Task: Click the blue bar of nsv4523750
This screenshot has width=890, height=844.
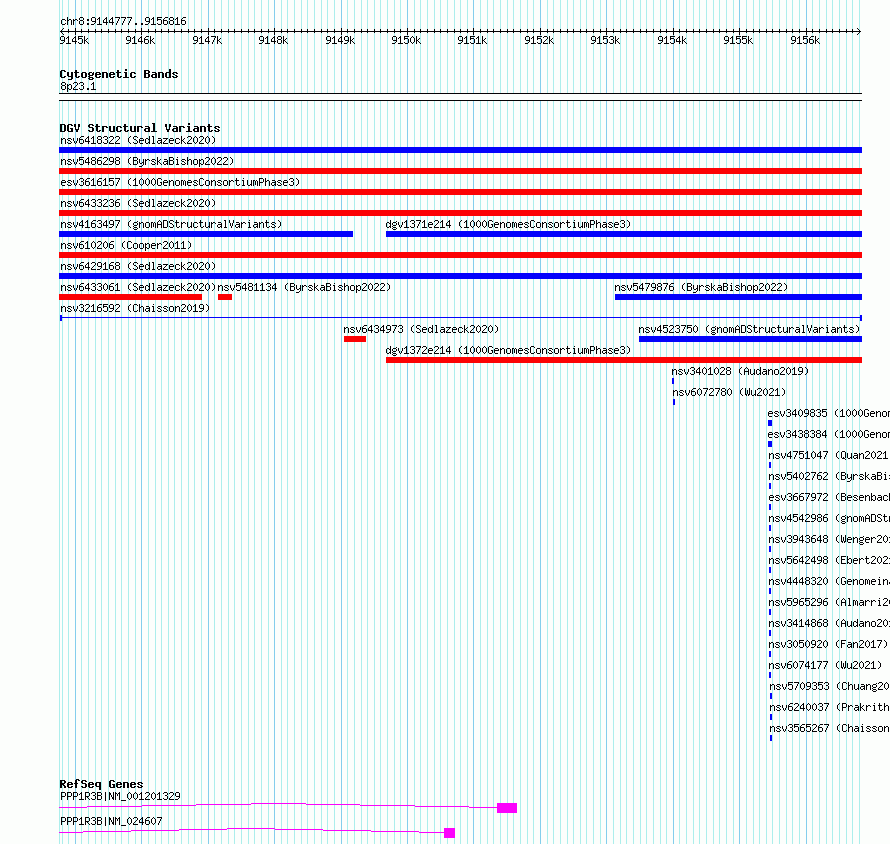Action: click(750, 339)
